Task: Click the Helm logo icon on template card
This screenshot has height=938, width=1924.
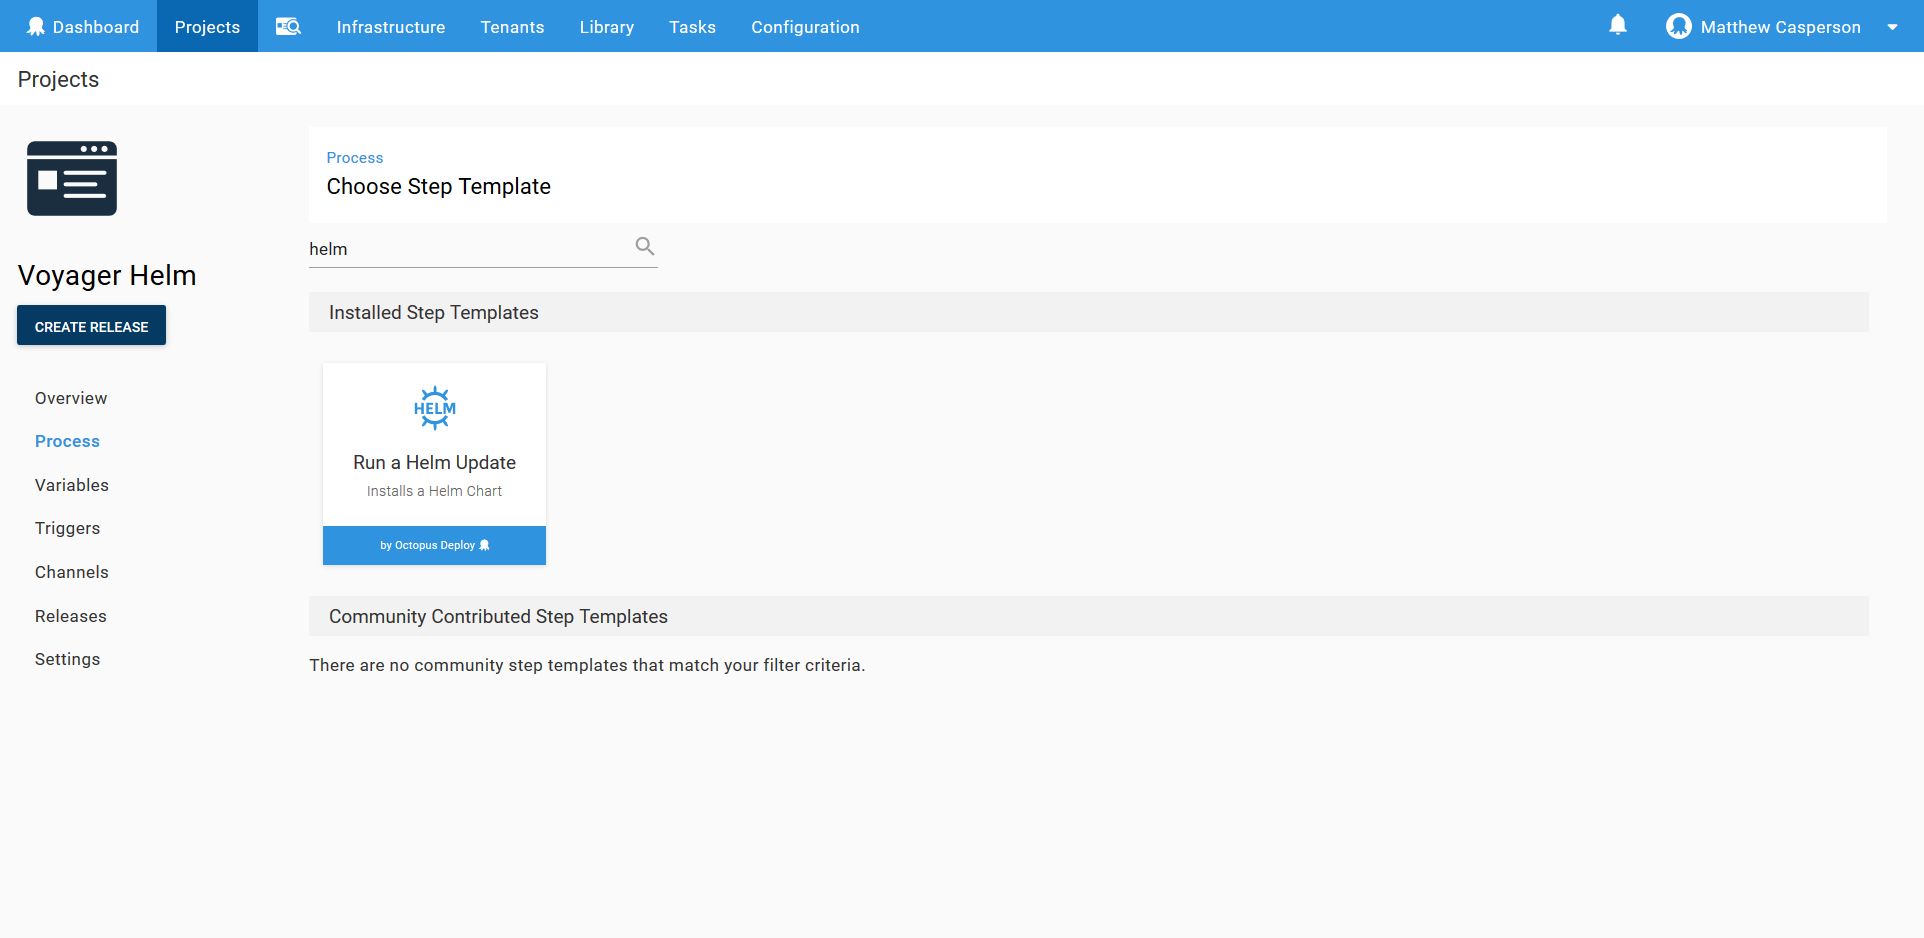Action: [x=434, y=408]
